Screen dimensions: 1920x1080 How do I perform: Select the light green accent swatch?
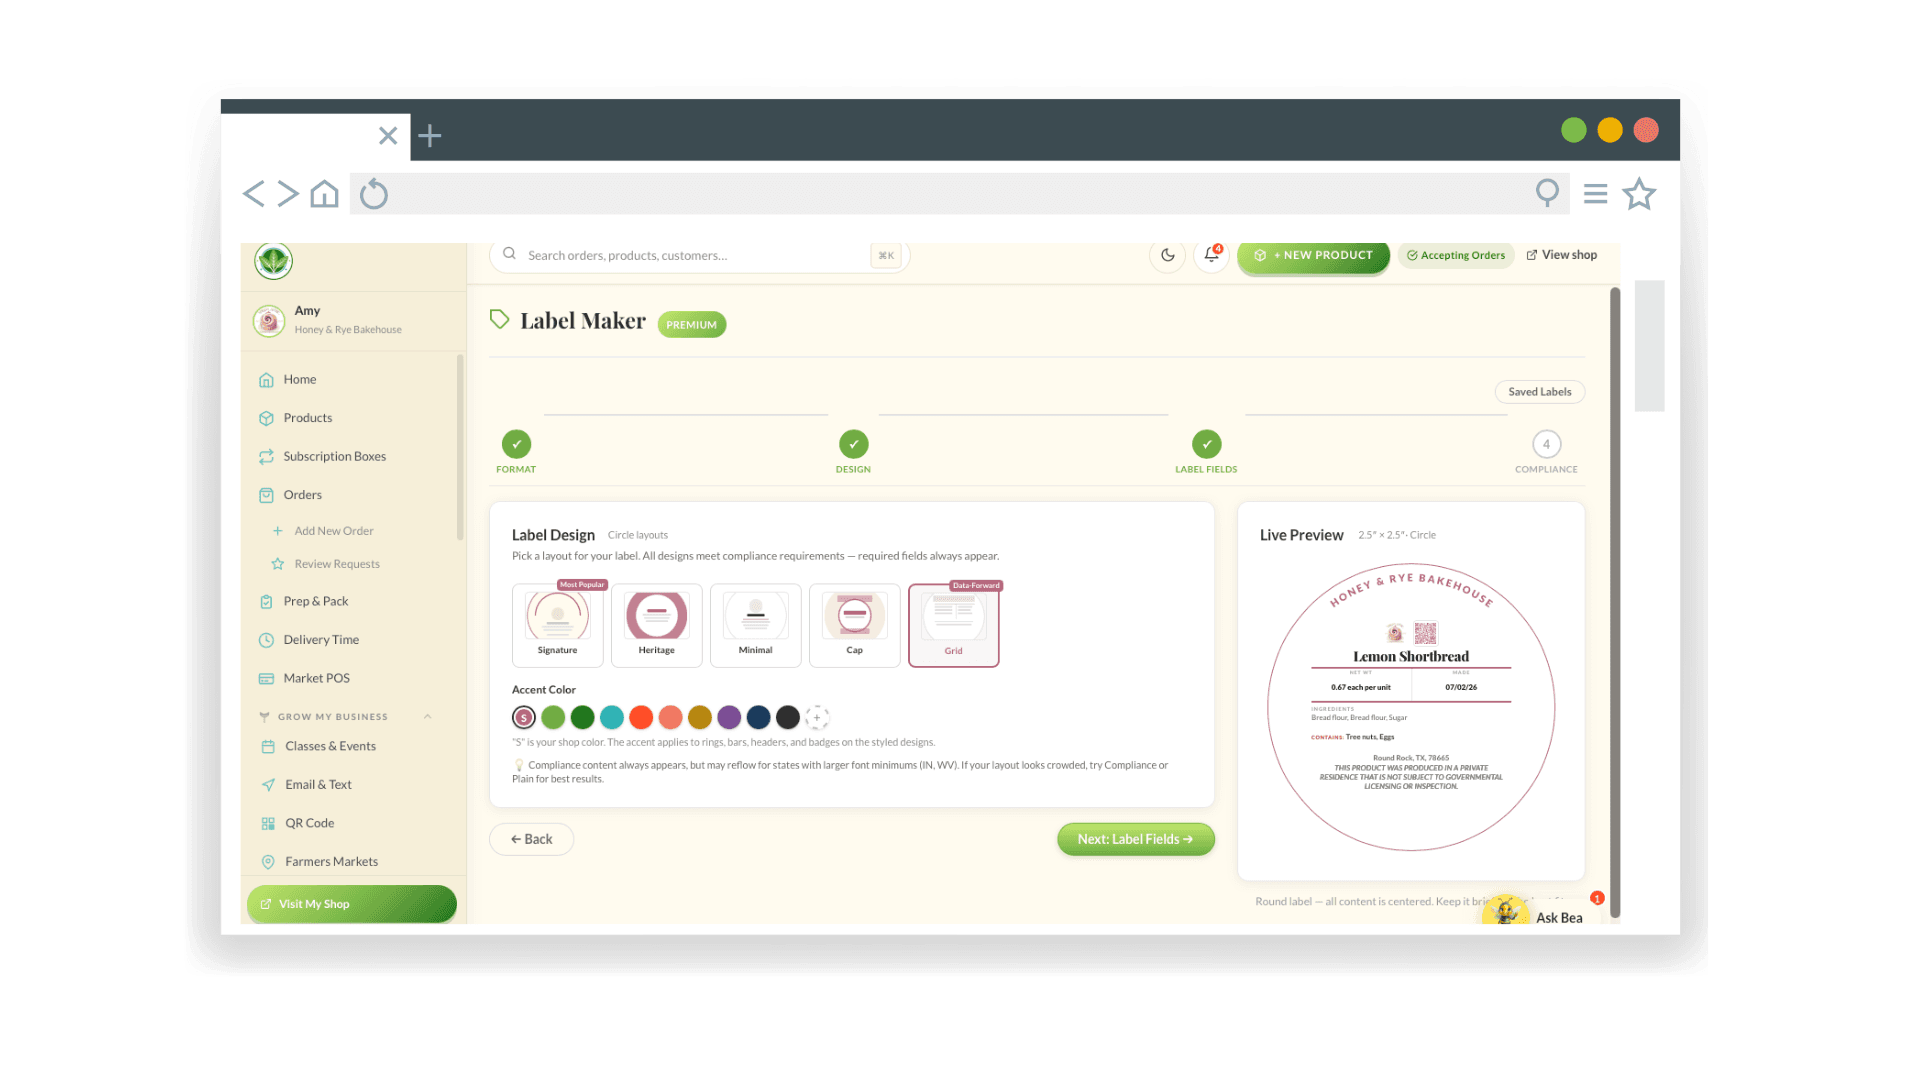(553, 718)
